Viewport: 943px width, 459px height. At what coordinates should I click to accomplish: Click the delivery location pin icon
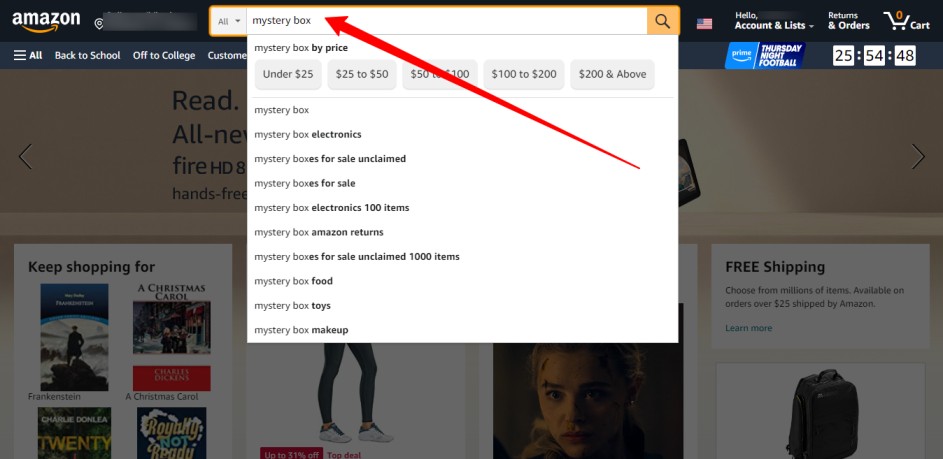tap(99, 23)
